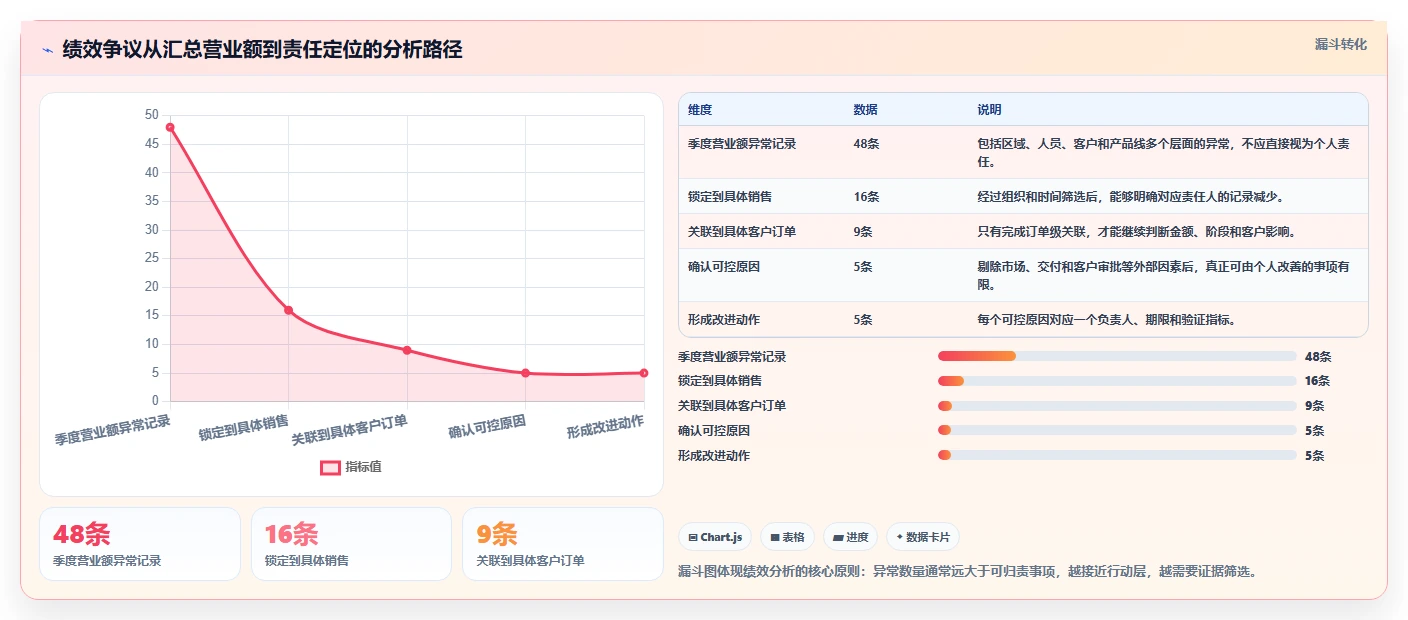This screenshot has width=1408, height=620.
Task: Click the lightning icon beside the title
Action: tap(47, 50)
